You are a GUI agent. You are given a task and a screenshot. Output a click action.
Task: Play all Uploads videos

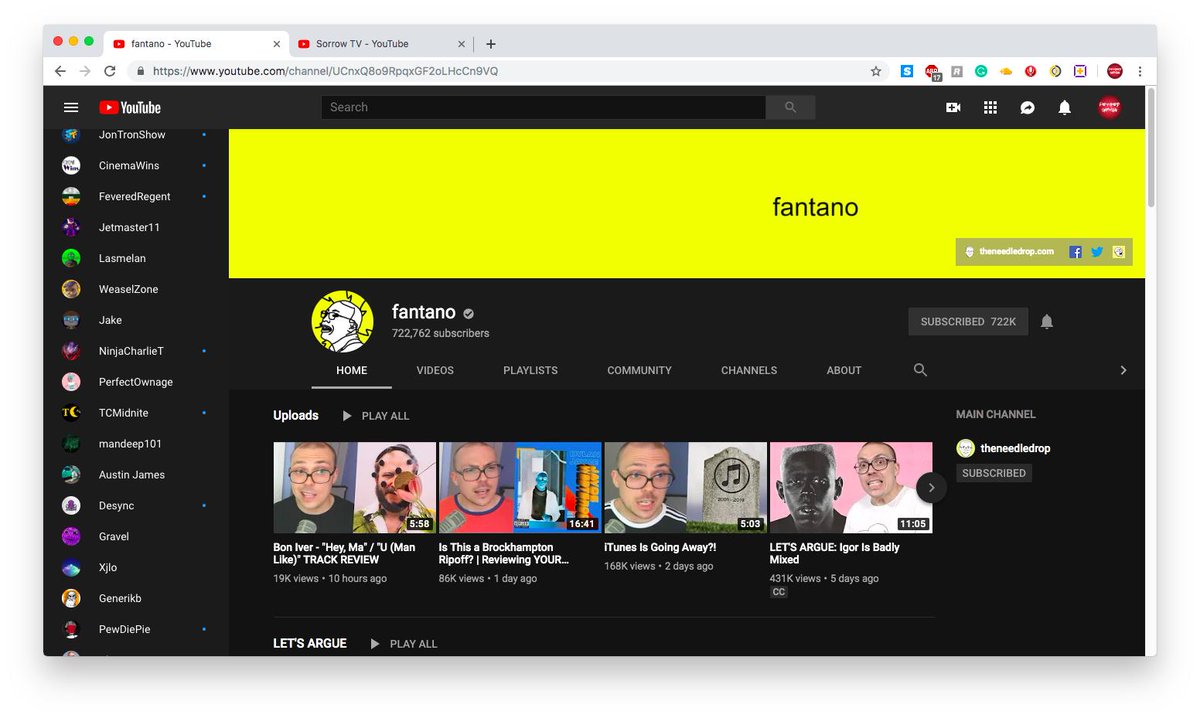coord(376,416)
